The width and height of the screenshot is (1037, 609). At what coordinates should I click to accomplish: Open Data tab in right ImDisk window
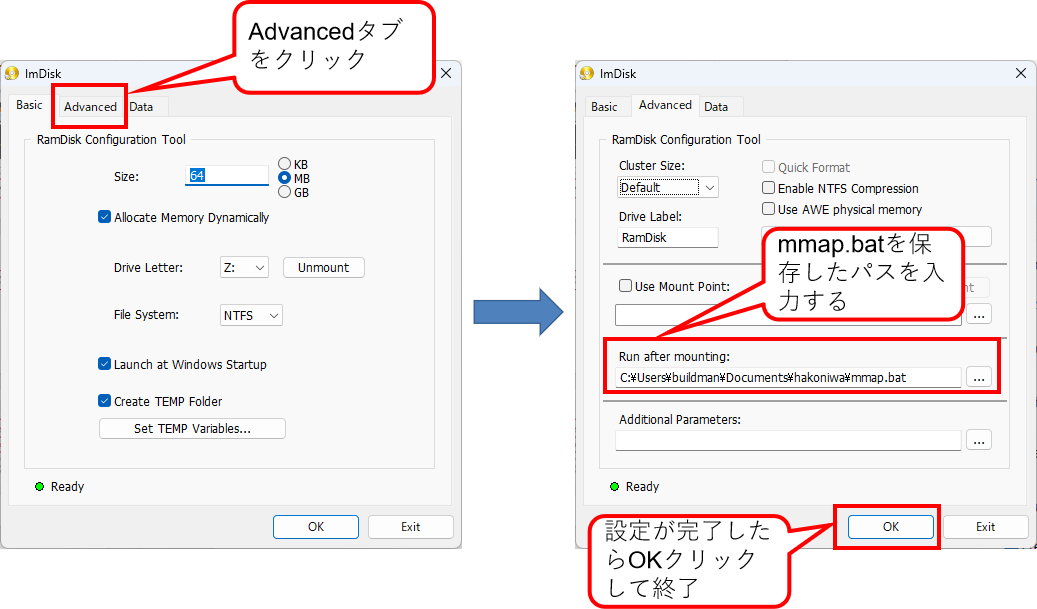716,106
